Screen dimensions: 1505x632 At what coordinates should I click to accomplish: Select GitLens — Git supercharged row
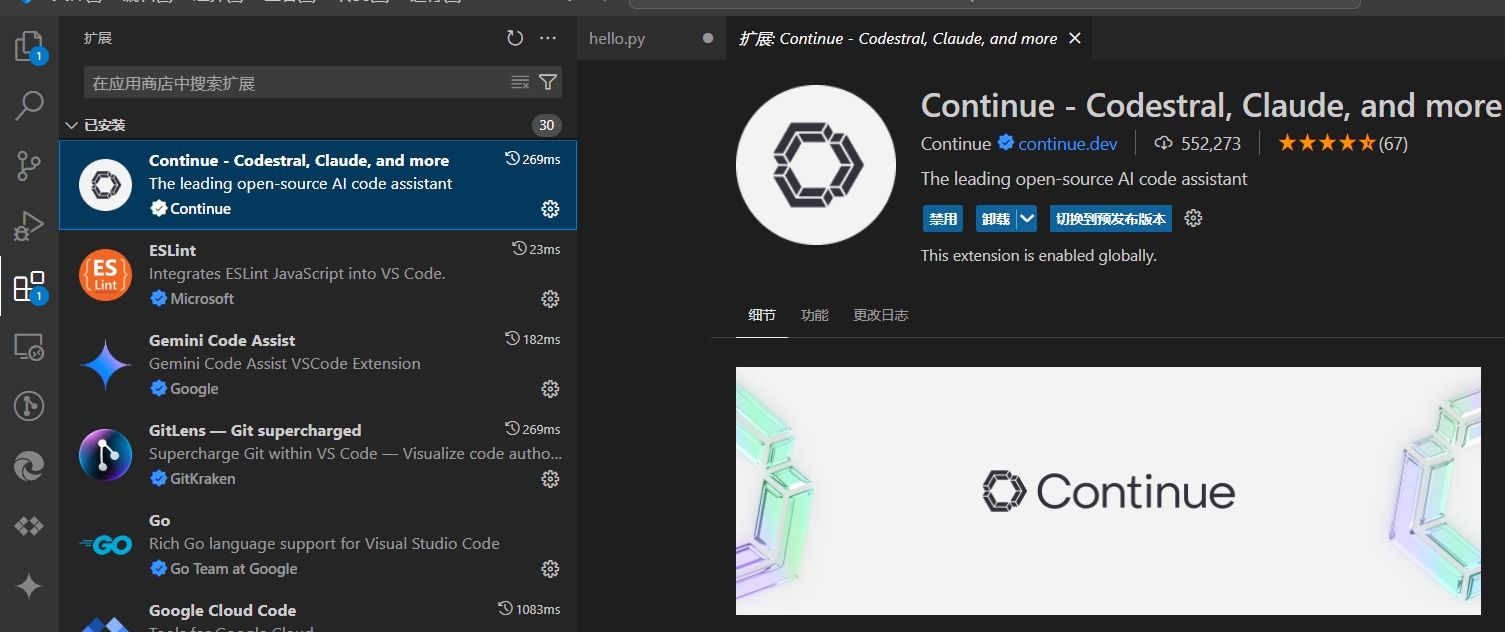[318, 455]
